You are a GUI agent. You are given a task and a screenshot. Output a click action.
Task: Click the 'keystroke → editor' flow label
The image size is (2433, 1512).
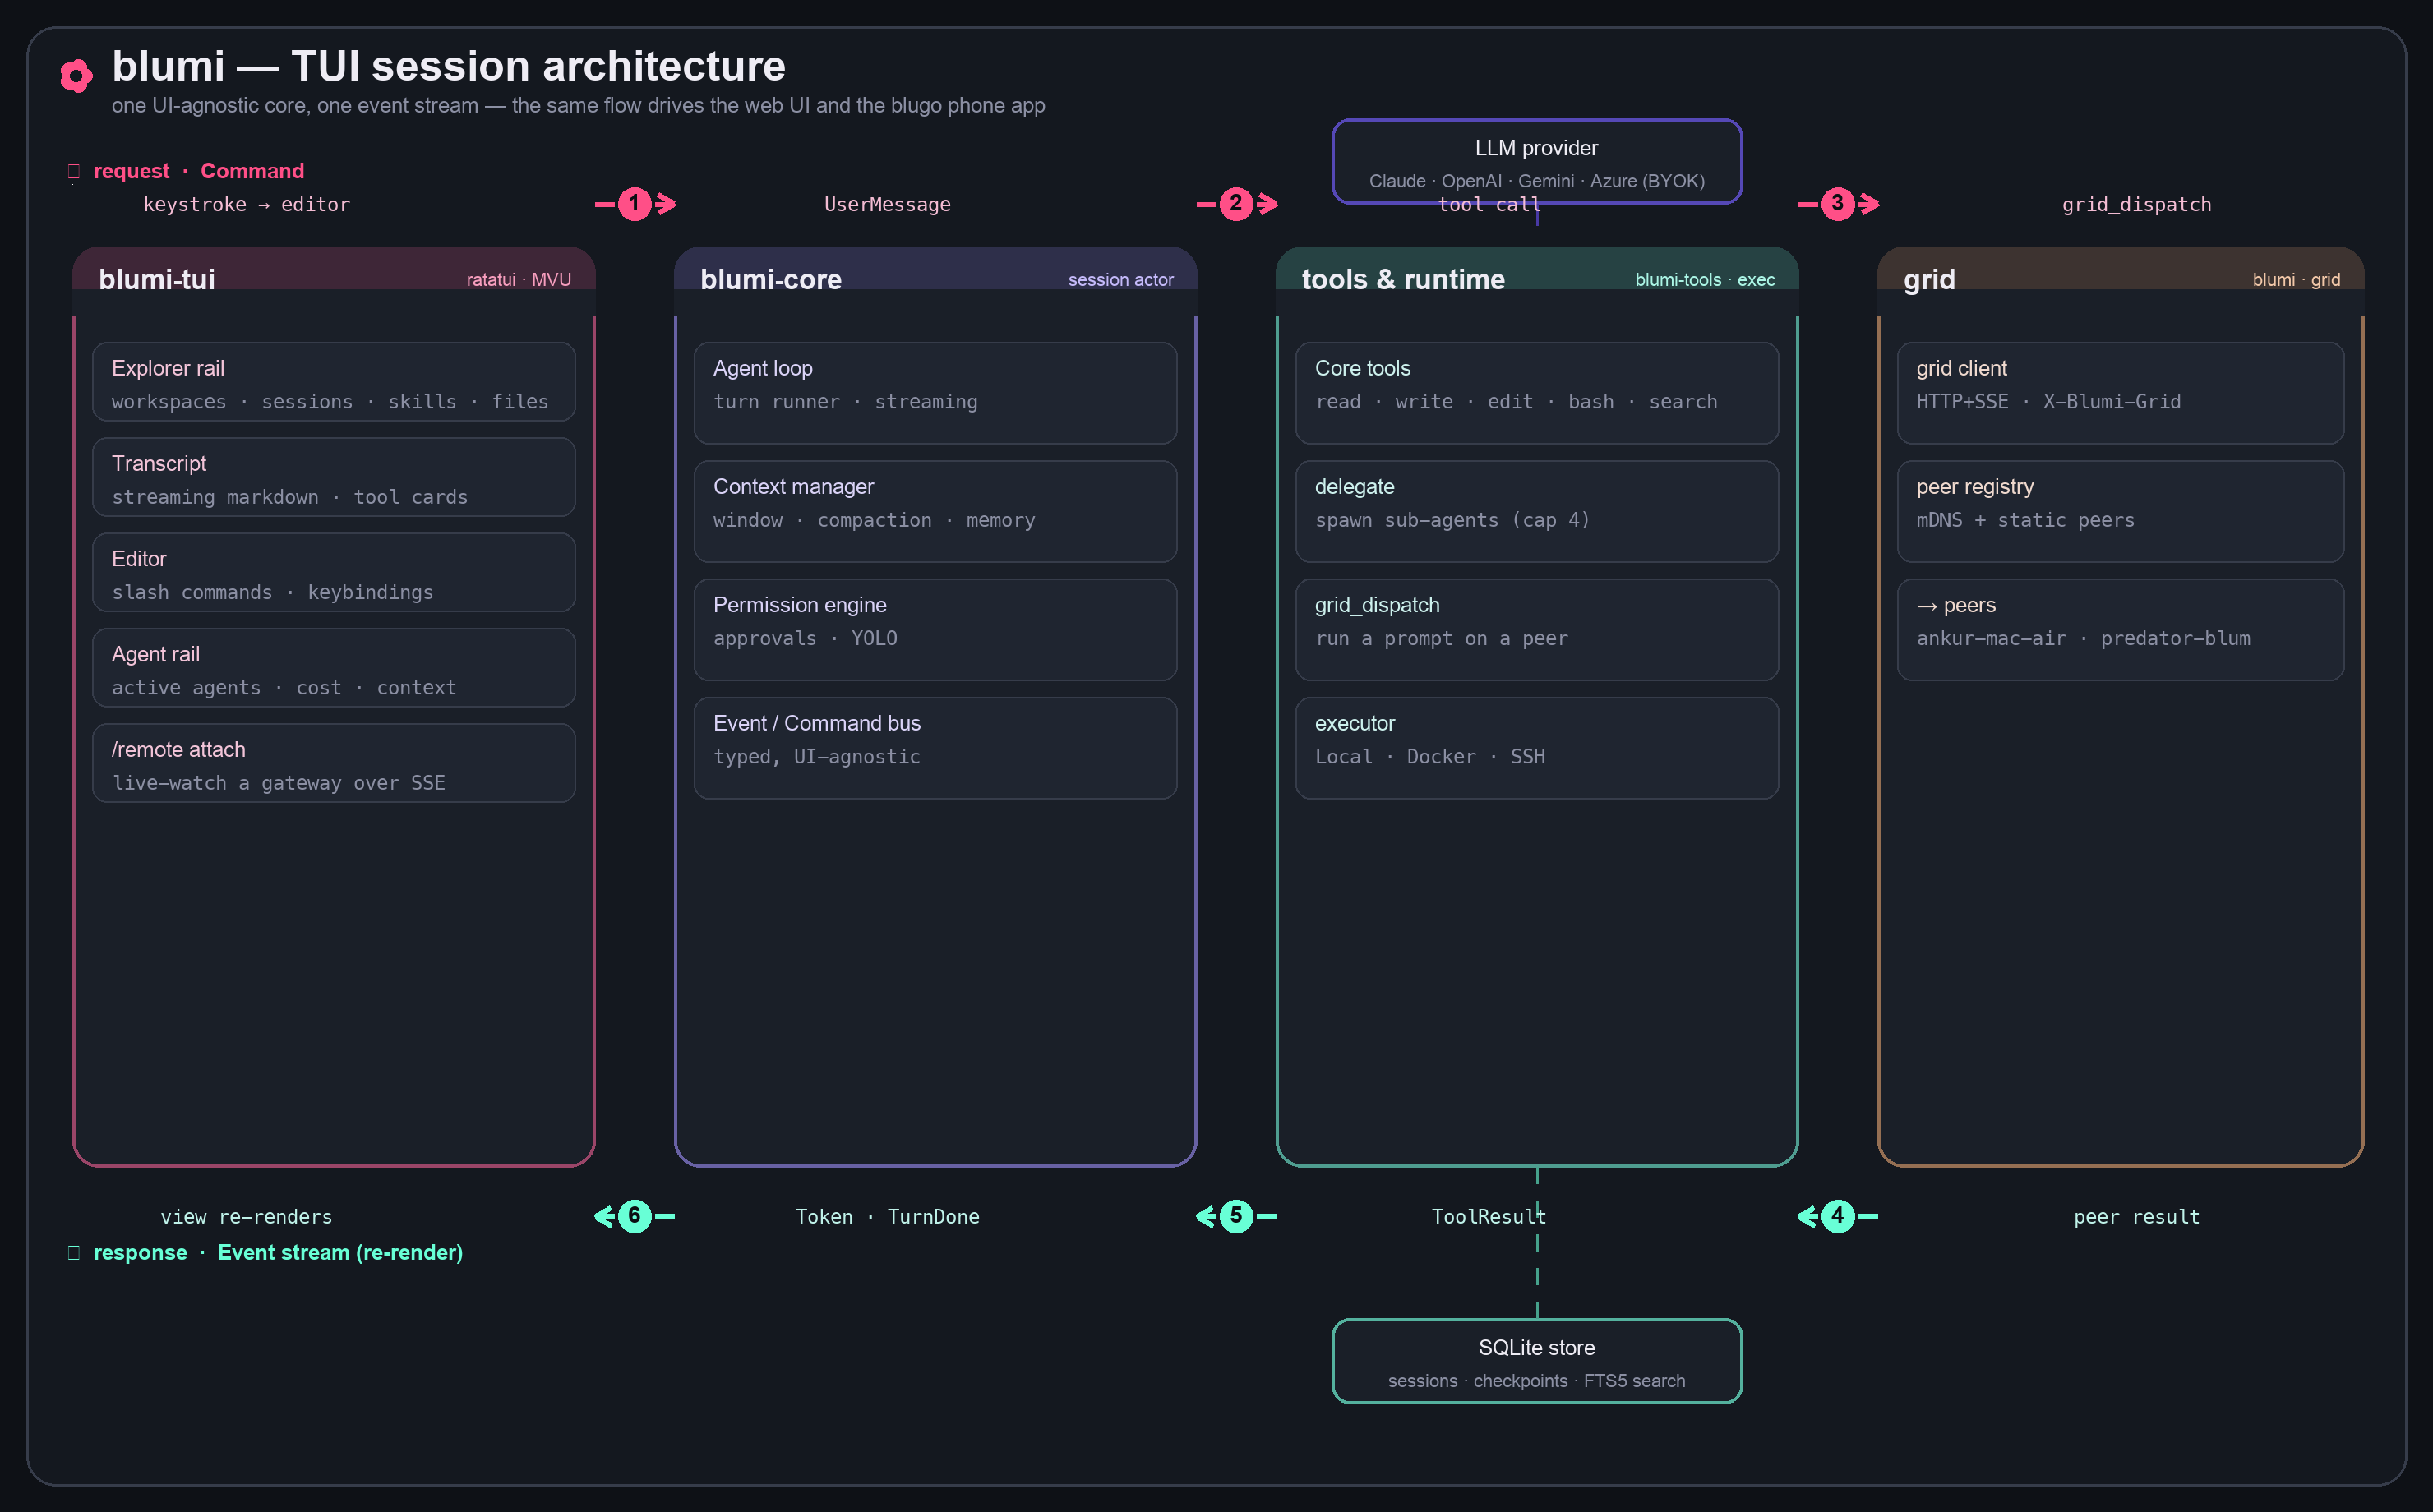click(x=247, y=205)
